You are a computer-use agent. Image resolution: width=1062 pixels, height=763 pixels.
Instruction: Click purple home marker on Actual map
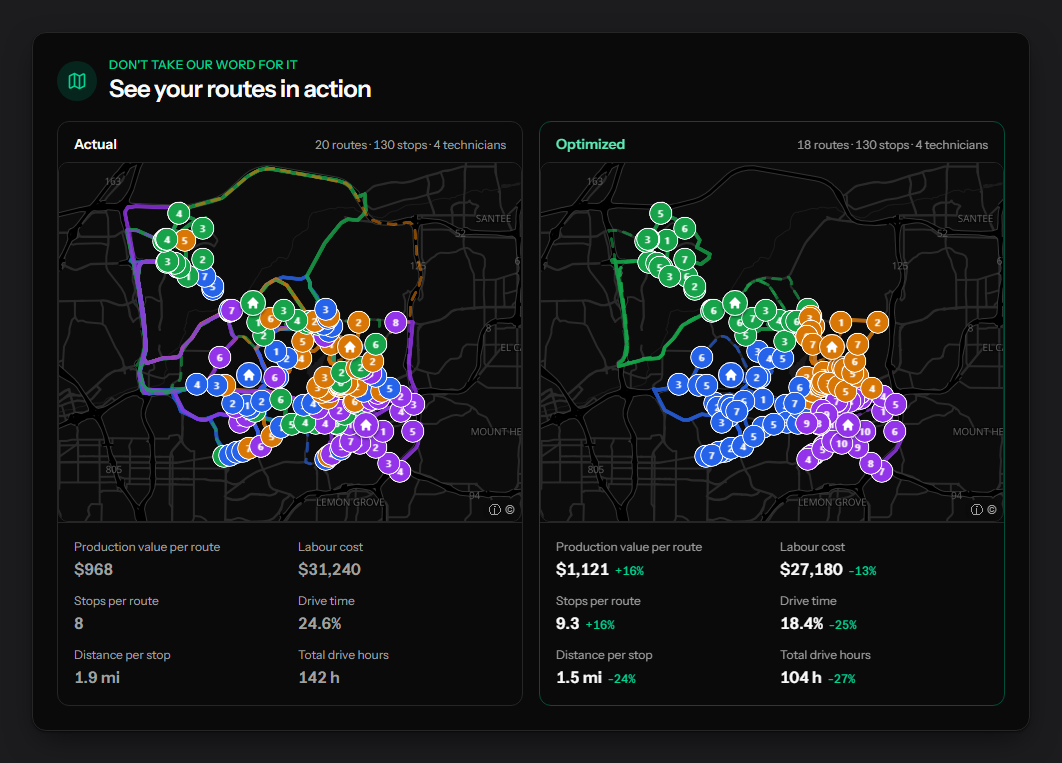366,425
